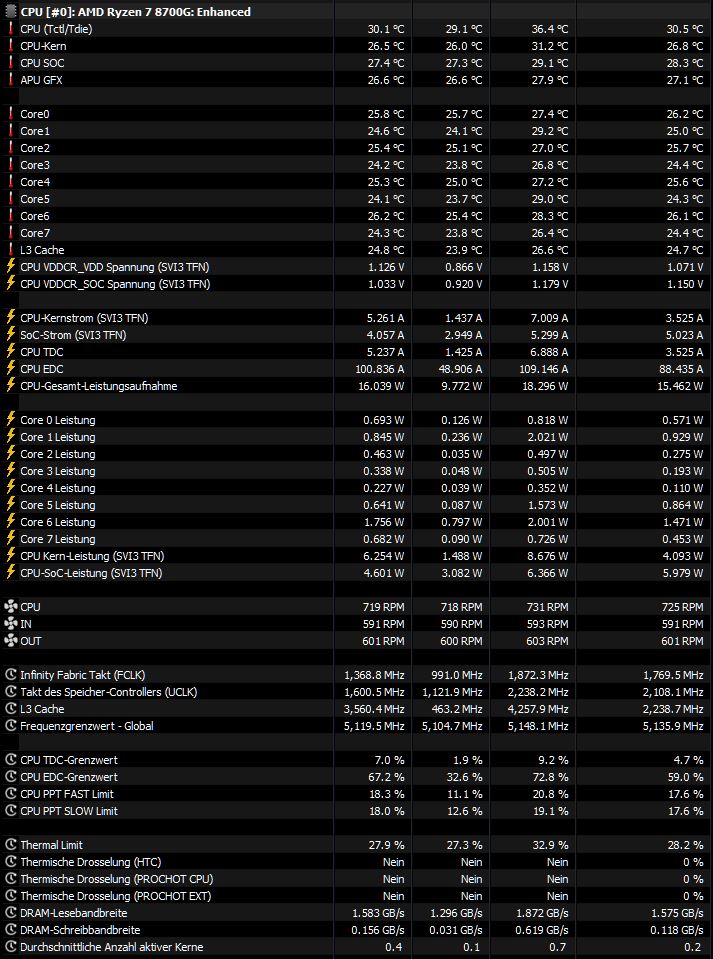Select the Core 7 Leistung row
This screenshot has width=713, height=959.
point(356,539)
